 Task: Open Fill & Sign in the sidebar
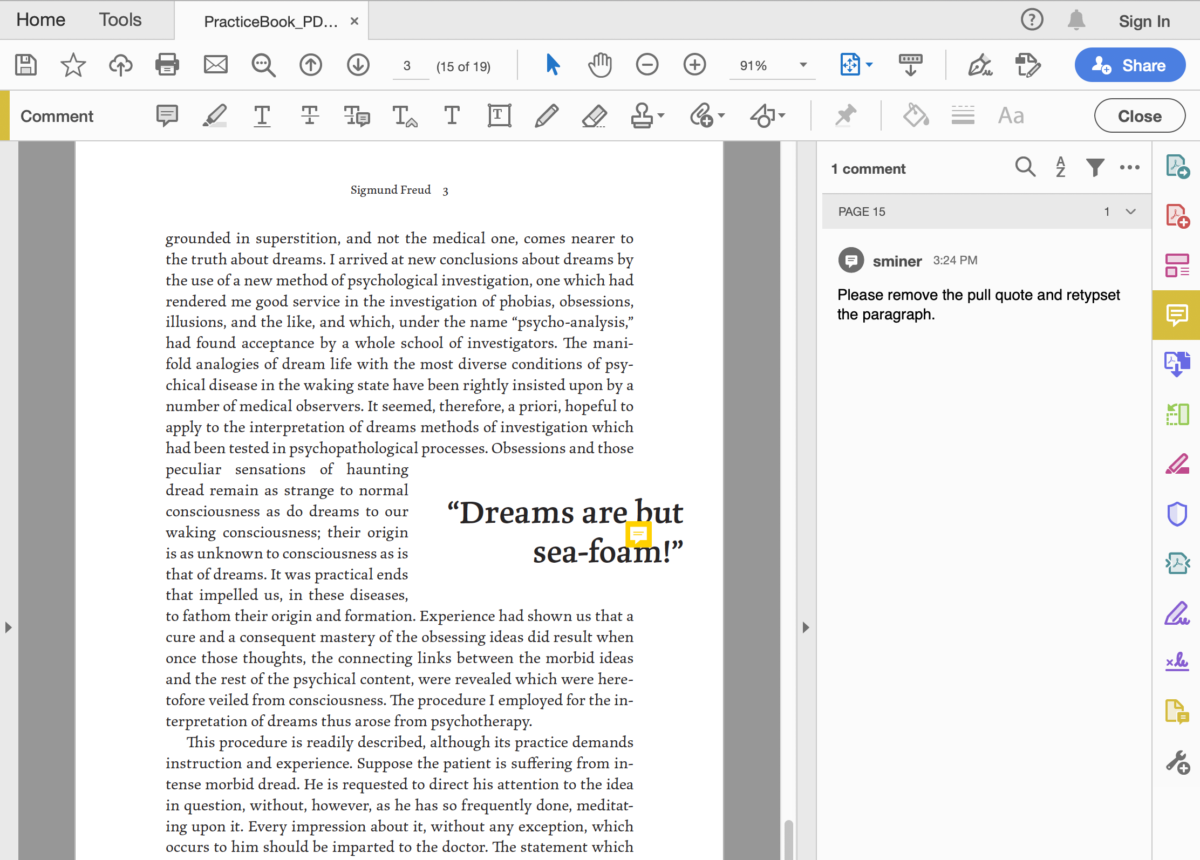(x=1176, y=612)
